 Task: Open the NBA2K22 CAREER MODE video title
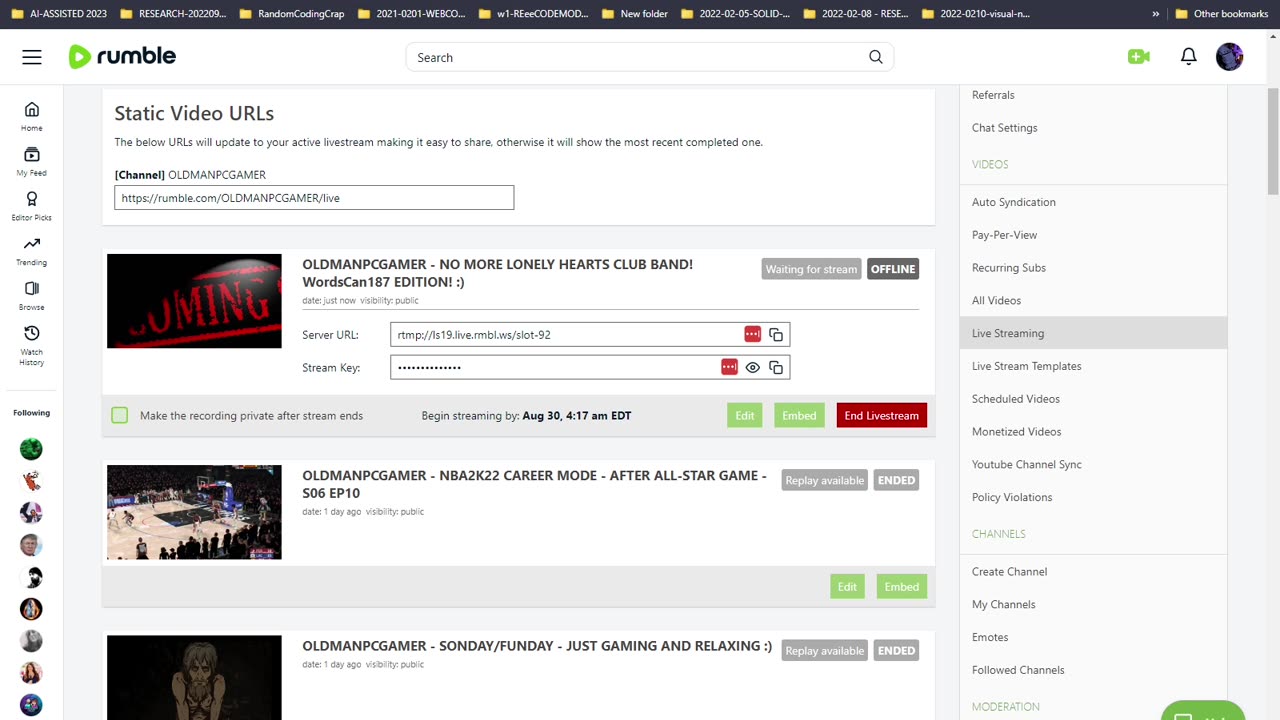click(x=534, y=484)
